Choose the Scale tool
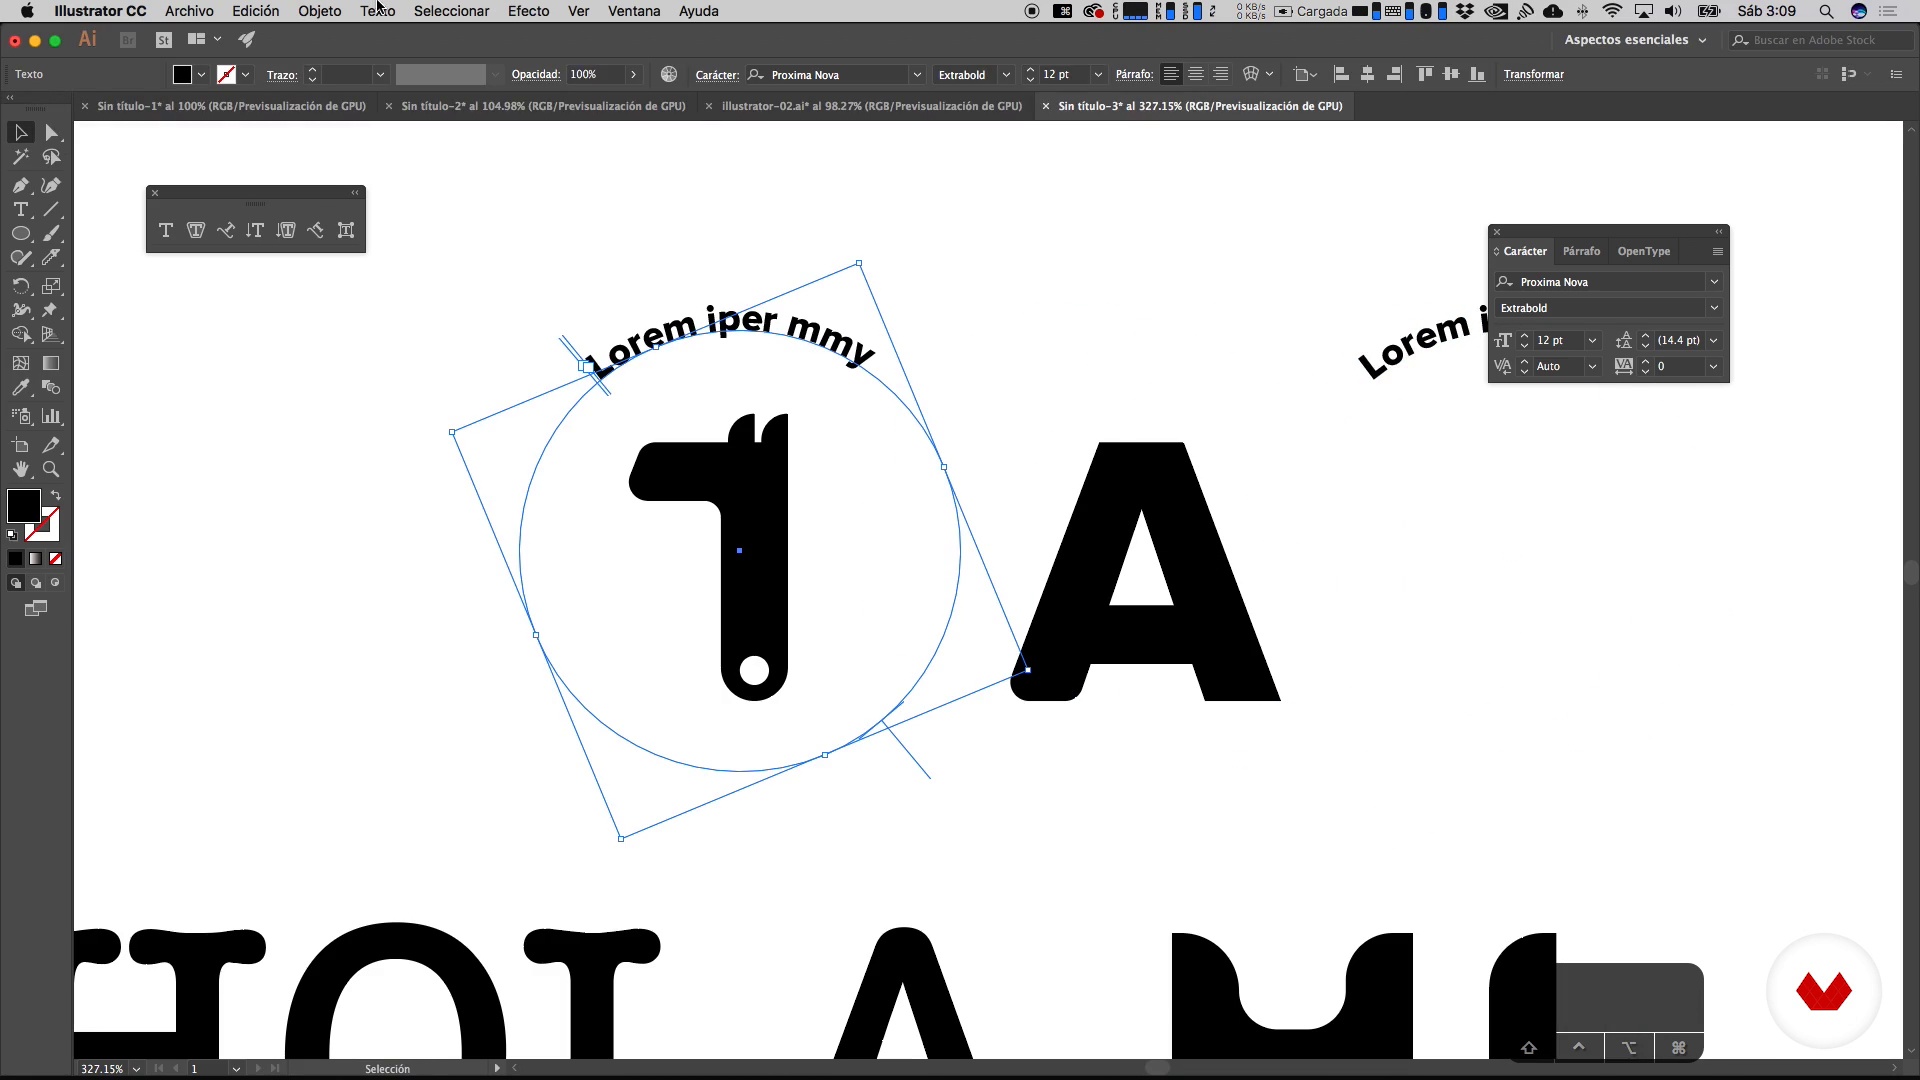 pyautogui.click(x=52, y=286)
